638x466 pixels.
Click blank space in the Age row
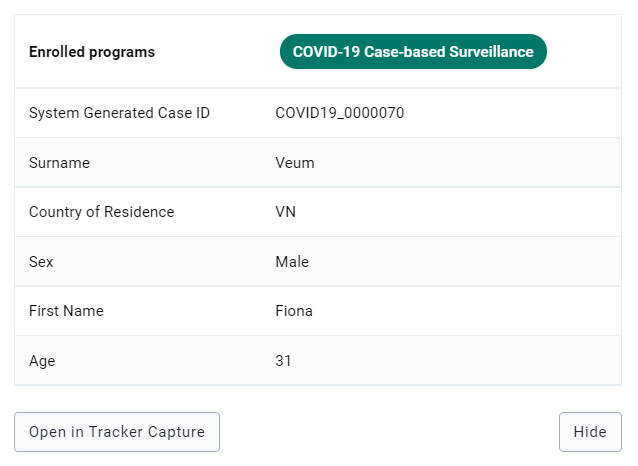(x=468, y=361)
